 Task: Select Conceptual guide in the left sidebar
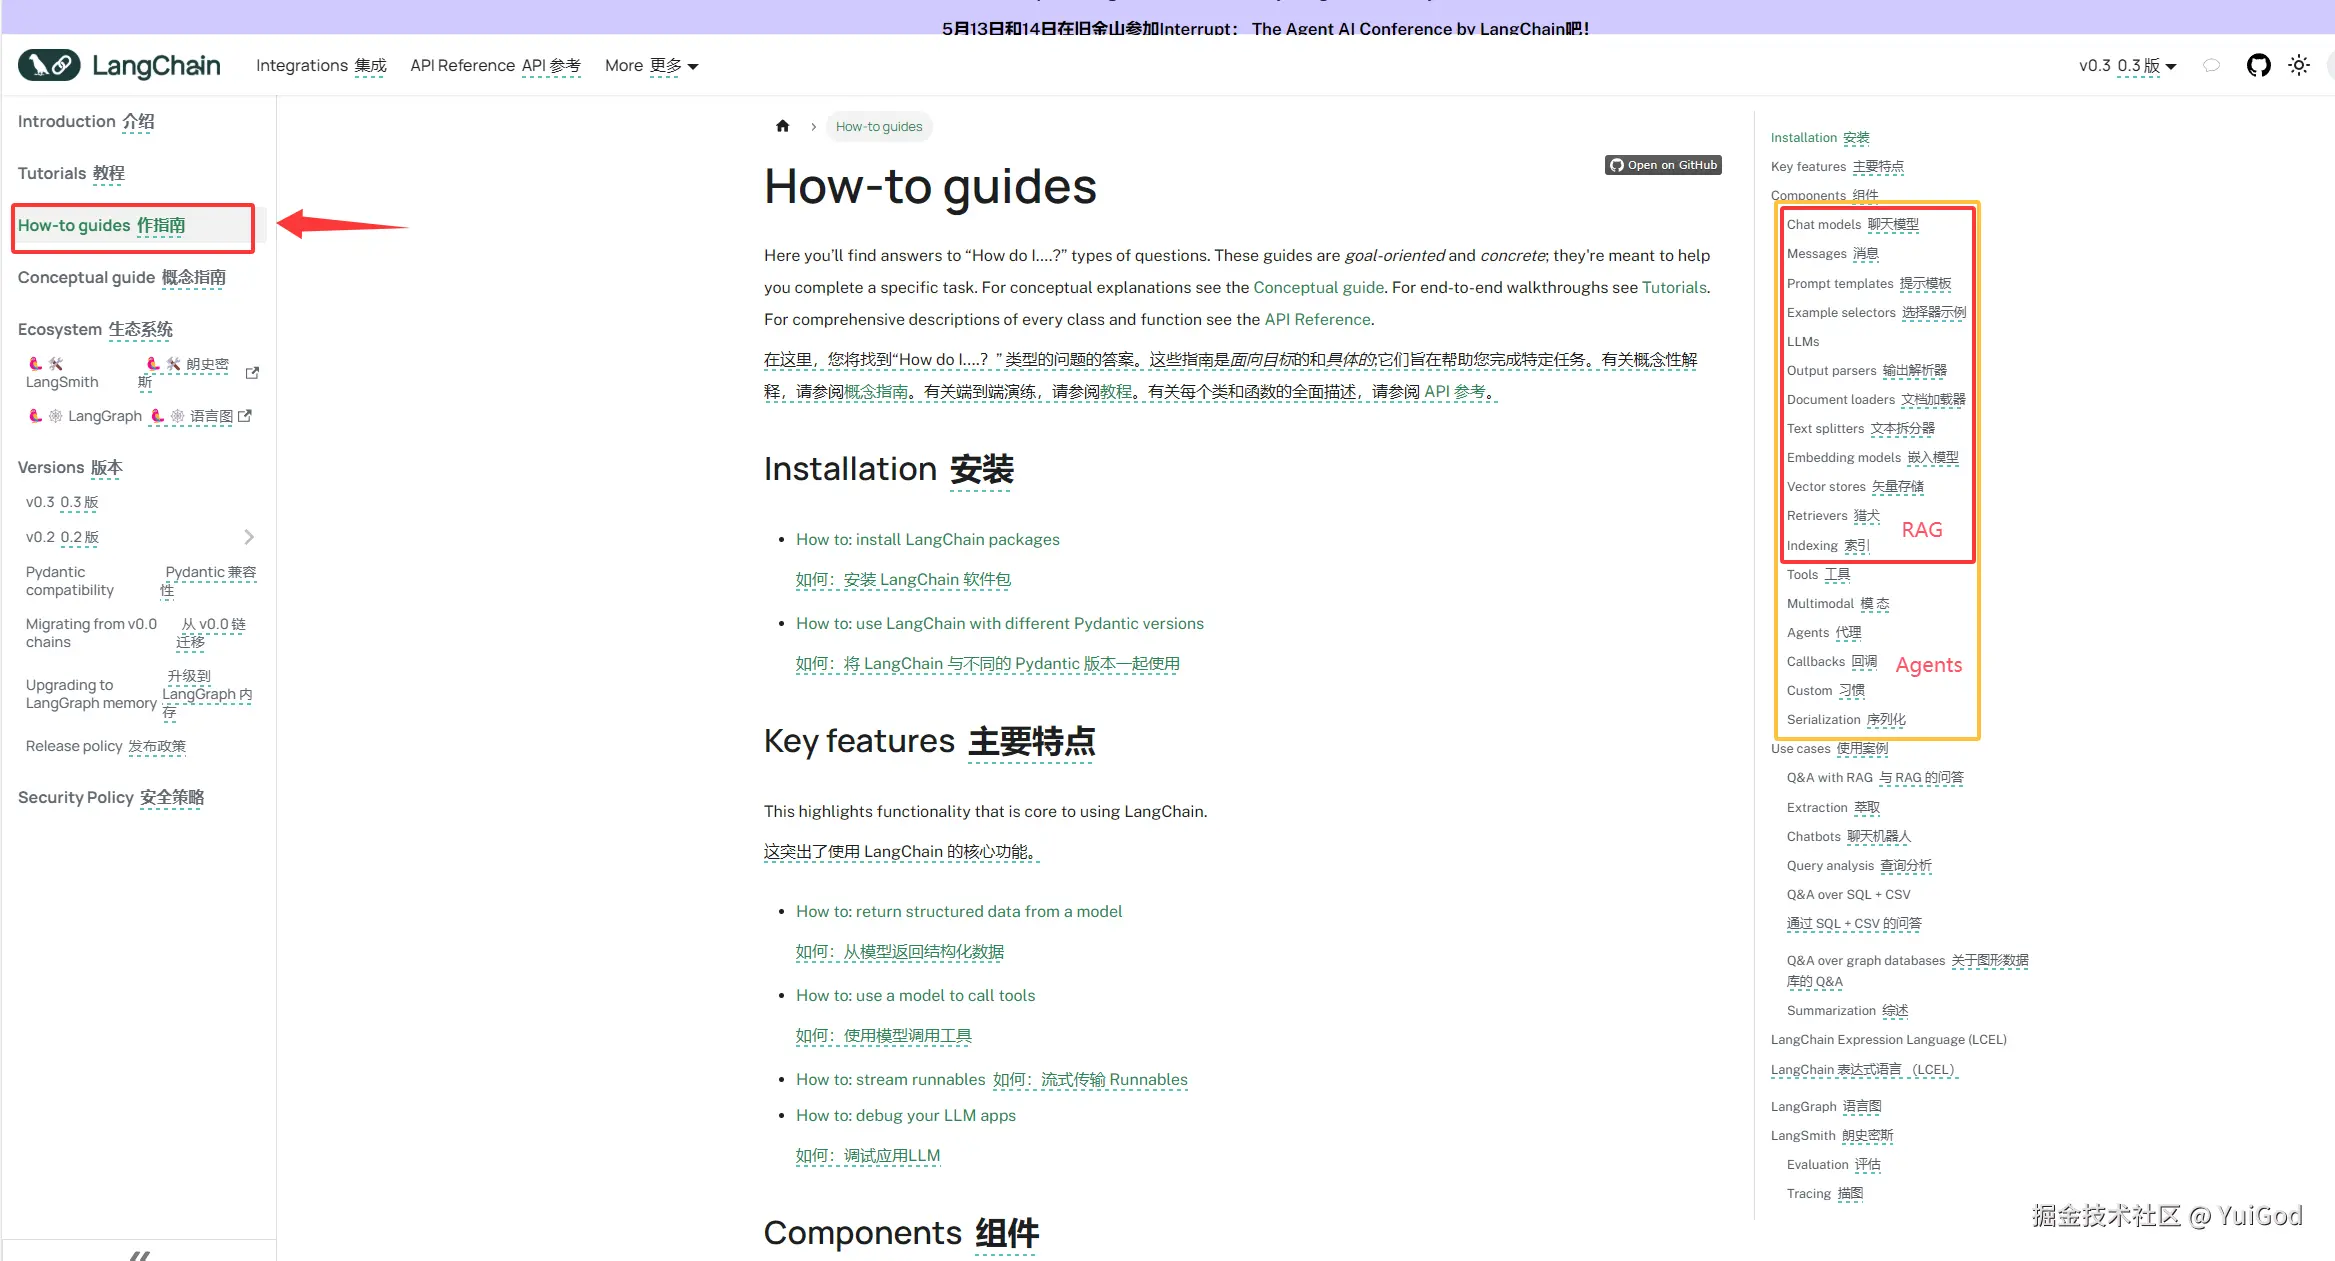point(122,277)
